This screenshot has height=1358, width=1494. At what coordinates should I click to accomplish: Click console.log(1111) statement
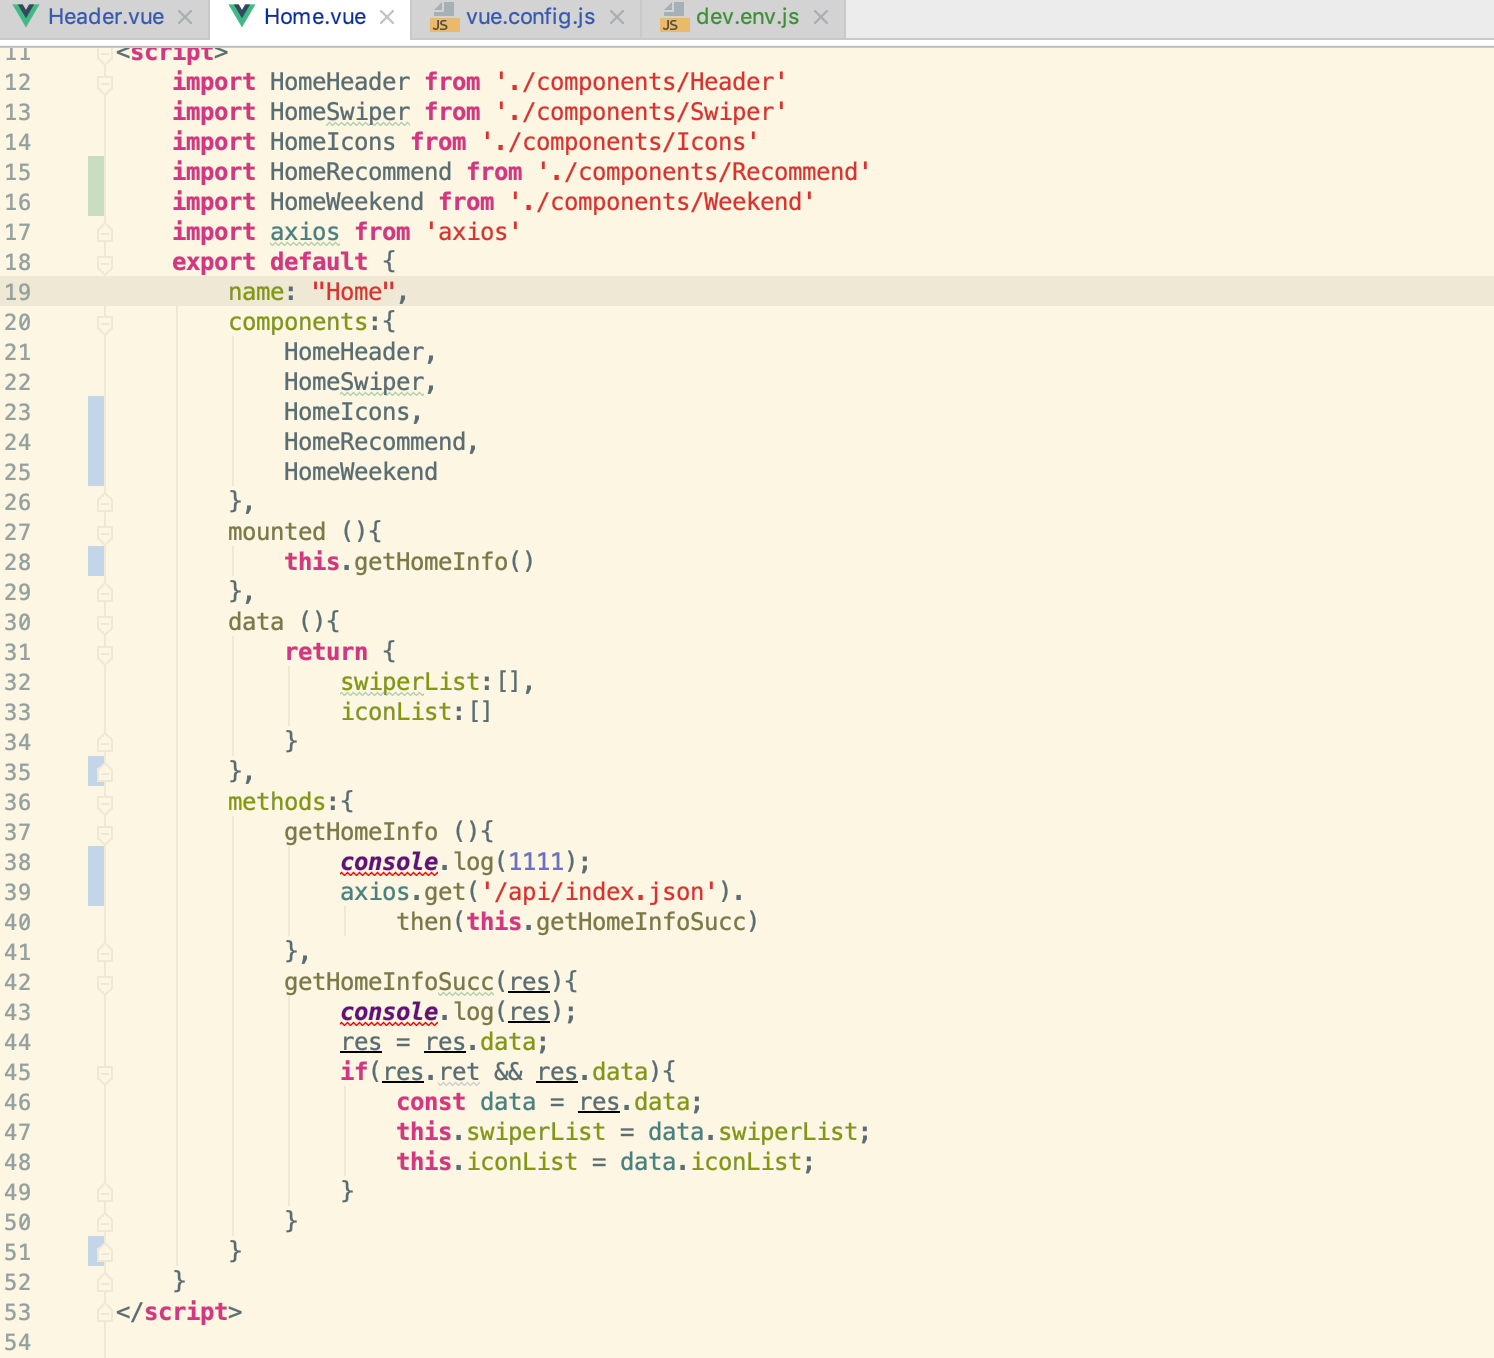click(x=465, y=862)
